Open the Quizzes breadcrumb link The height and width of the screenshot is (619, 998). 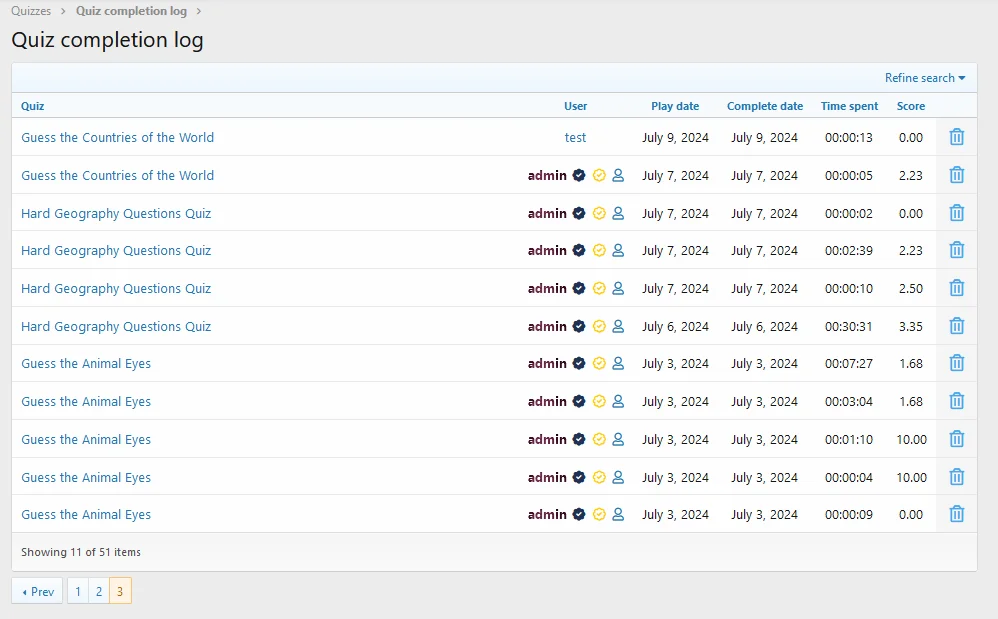[31, 11]
